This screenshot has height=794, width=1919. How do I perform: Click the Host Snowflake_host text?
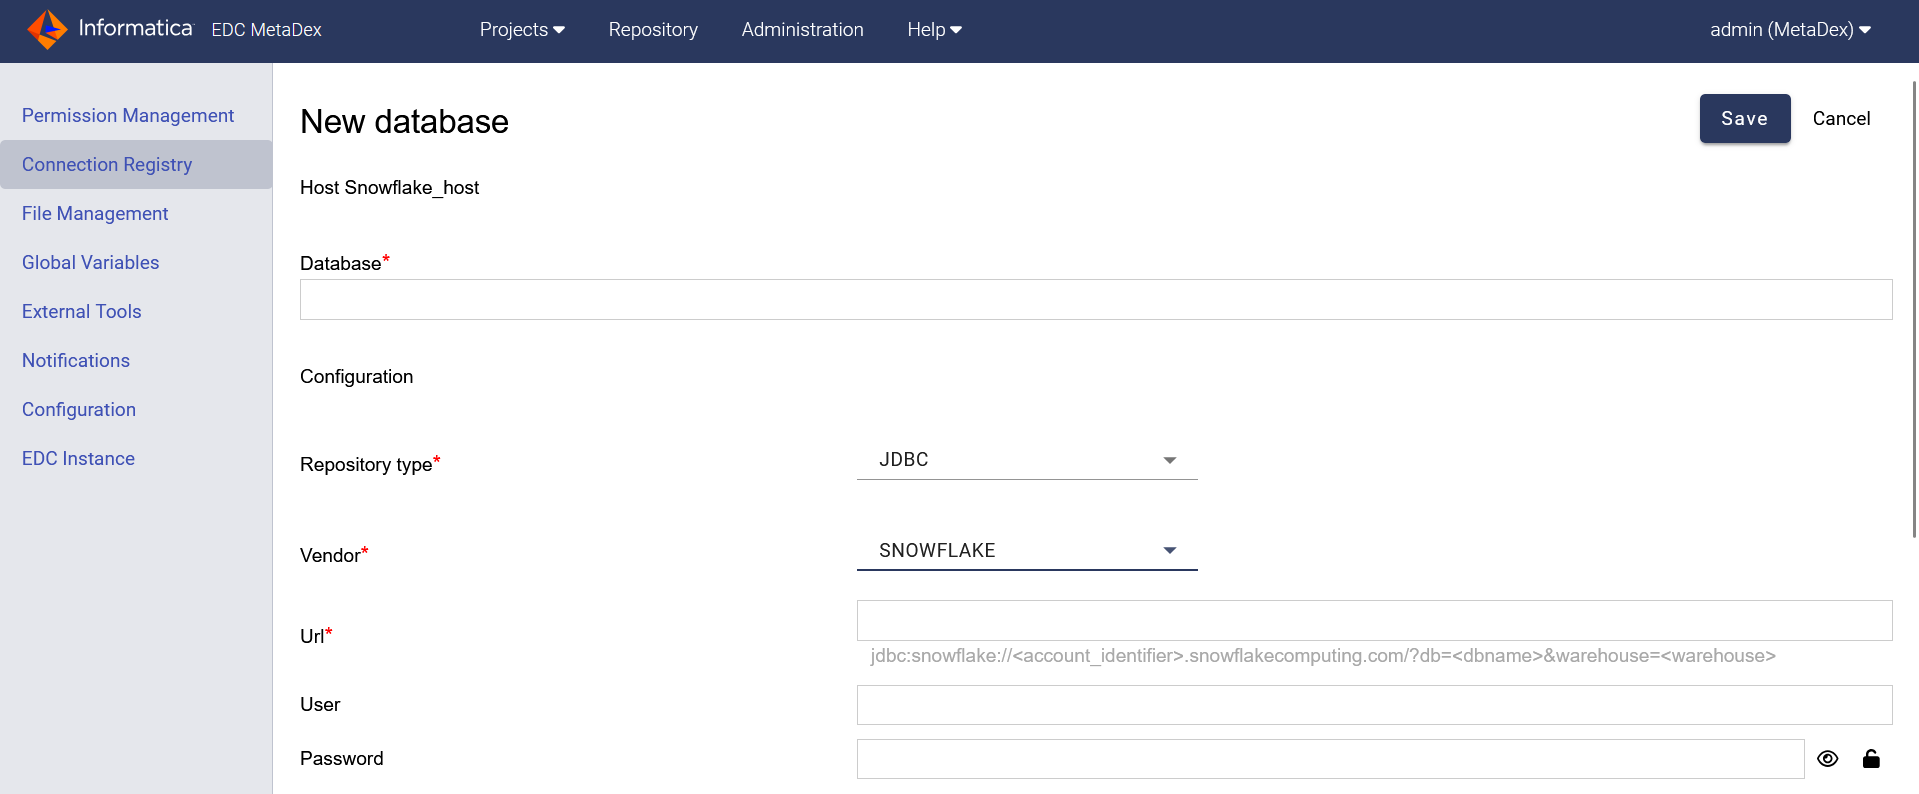click(x=389, y=188)
